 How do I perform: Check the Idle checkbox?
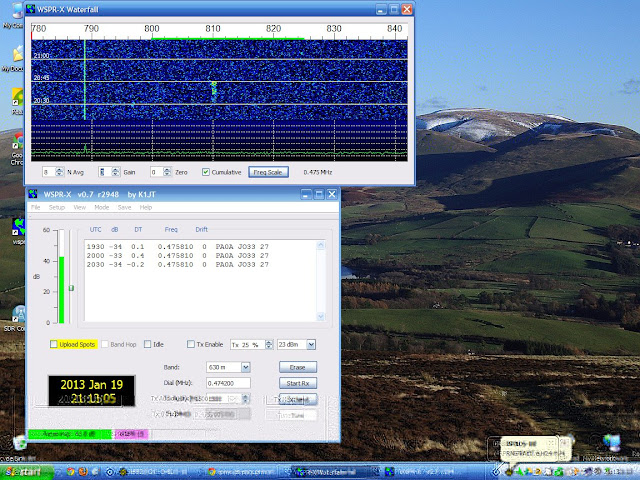coord(148,344)
